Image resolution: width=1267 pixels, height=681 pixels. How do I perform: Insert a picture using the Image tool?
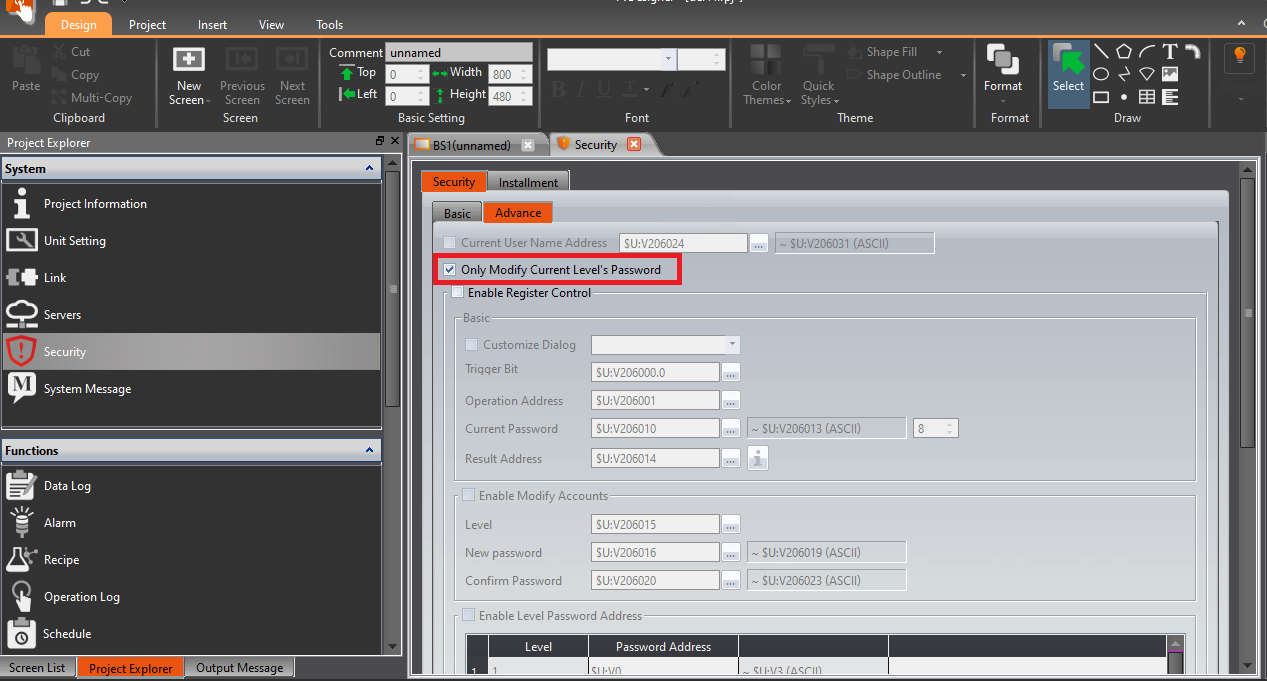pyautogui.click(x=1169, y=74)
